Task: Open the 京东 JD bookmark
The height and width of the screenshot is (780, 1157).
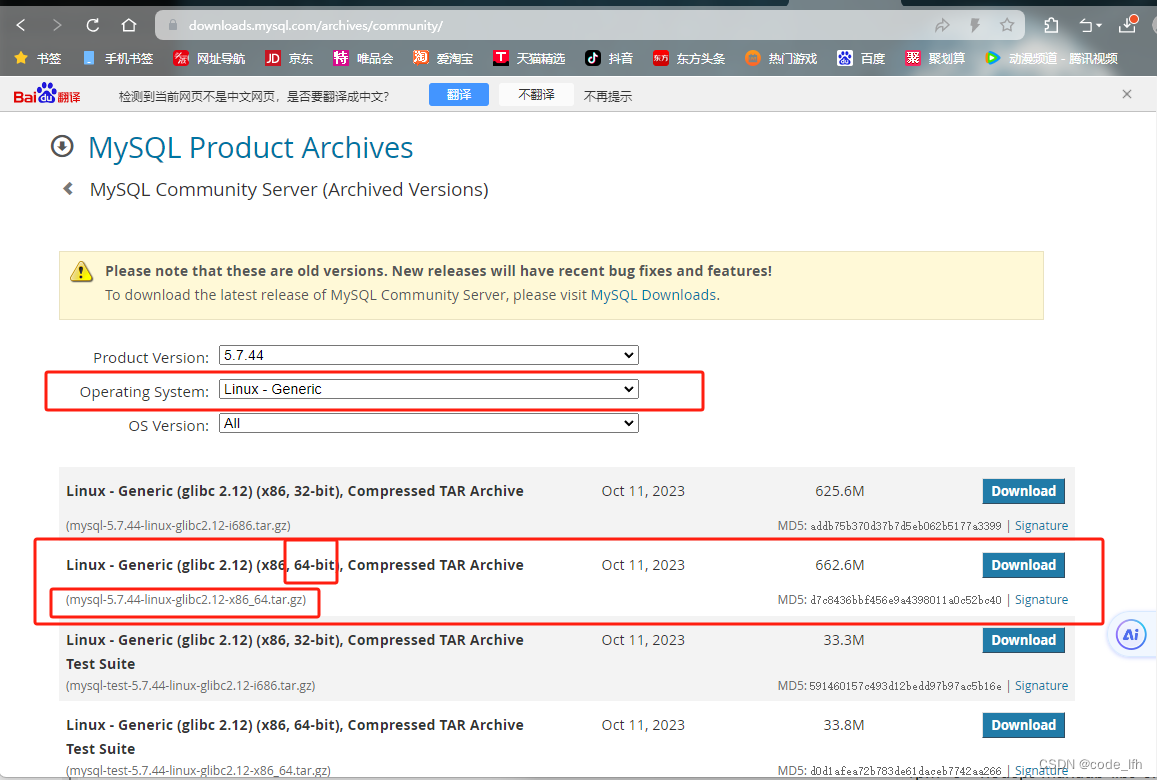Action: [x=289, y=58]
